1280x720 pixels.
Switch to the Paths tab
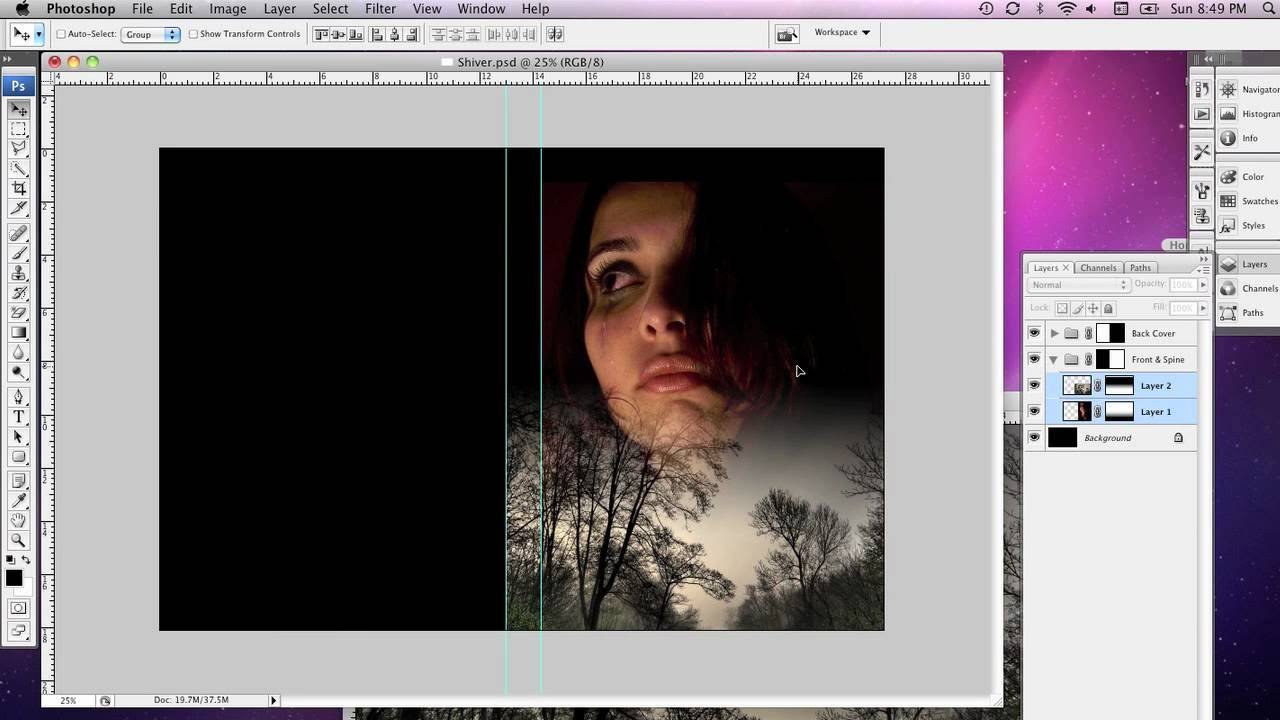tap(1140, 268)
